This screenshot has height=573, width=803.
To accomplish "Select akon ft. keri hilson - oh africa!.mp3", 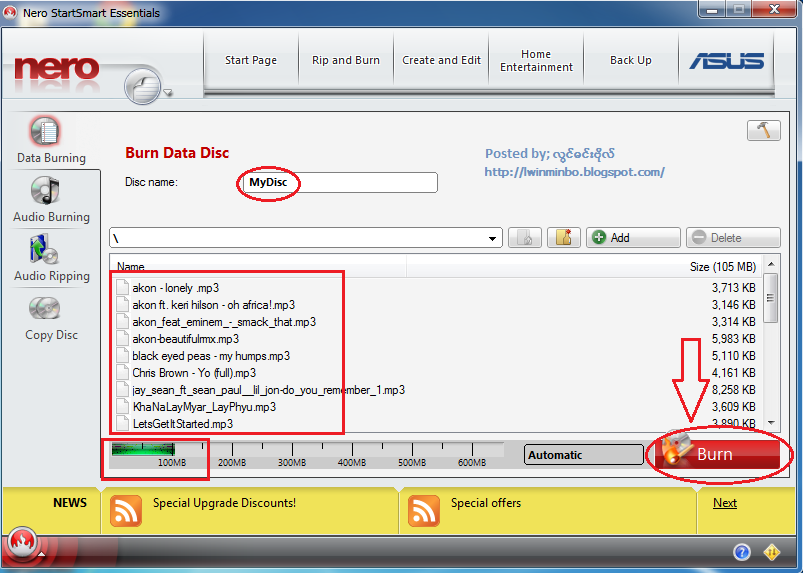I will pyautogui.click(x=214, y=305).
